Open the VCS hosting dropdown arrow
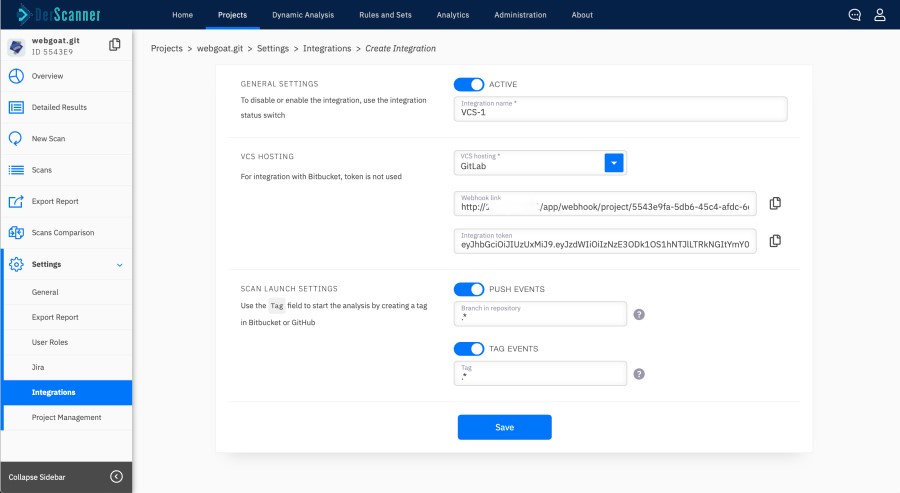 tap(614, 163)
